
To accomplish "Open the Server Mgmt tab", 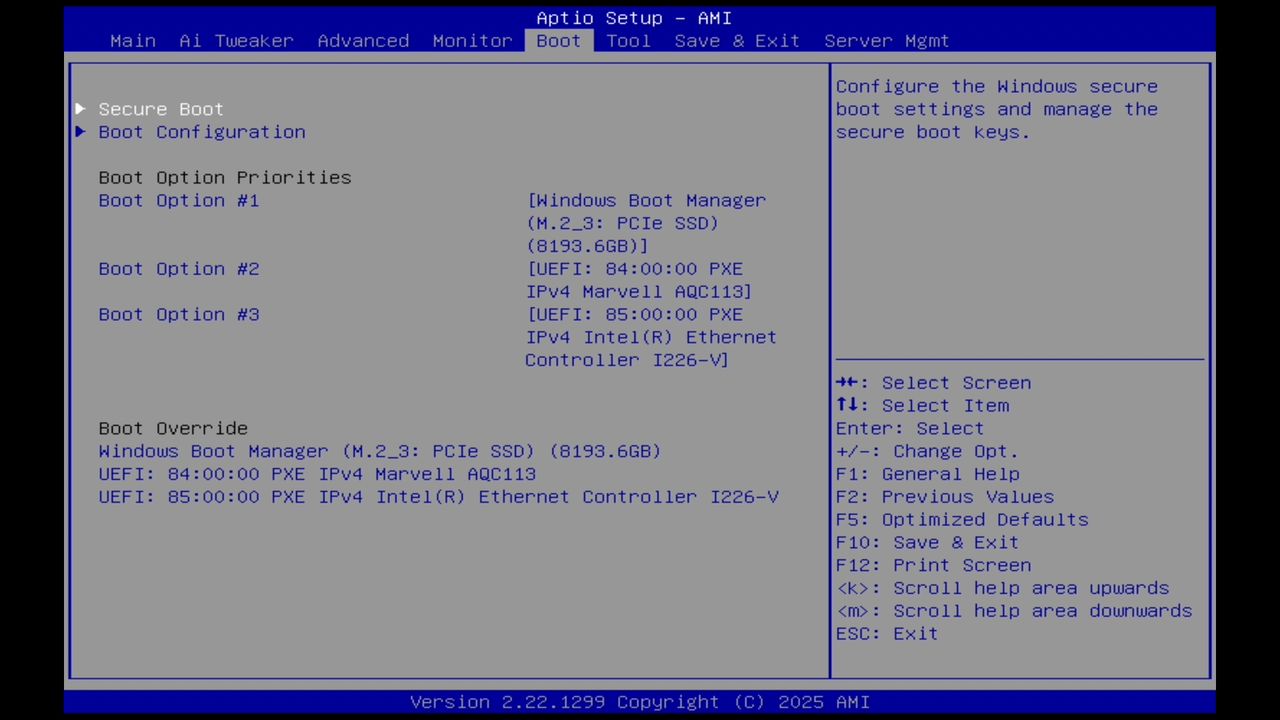I will pyautogui.click(x=885, y=40).
